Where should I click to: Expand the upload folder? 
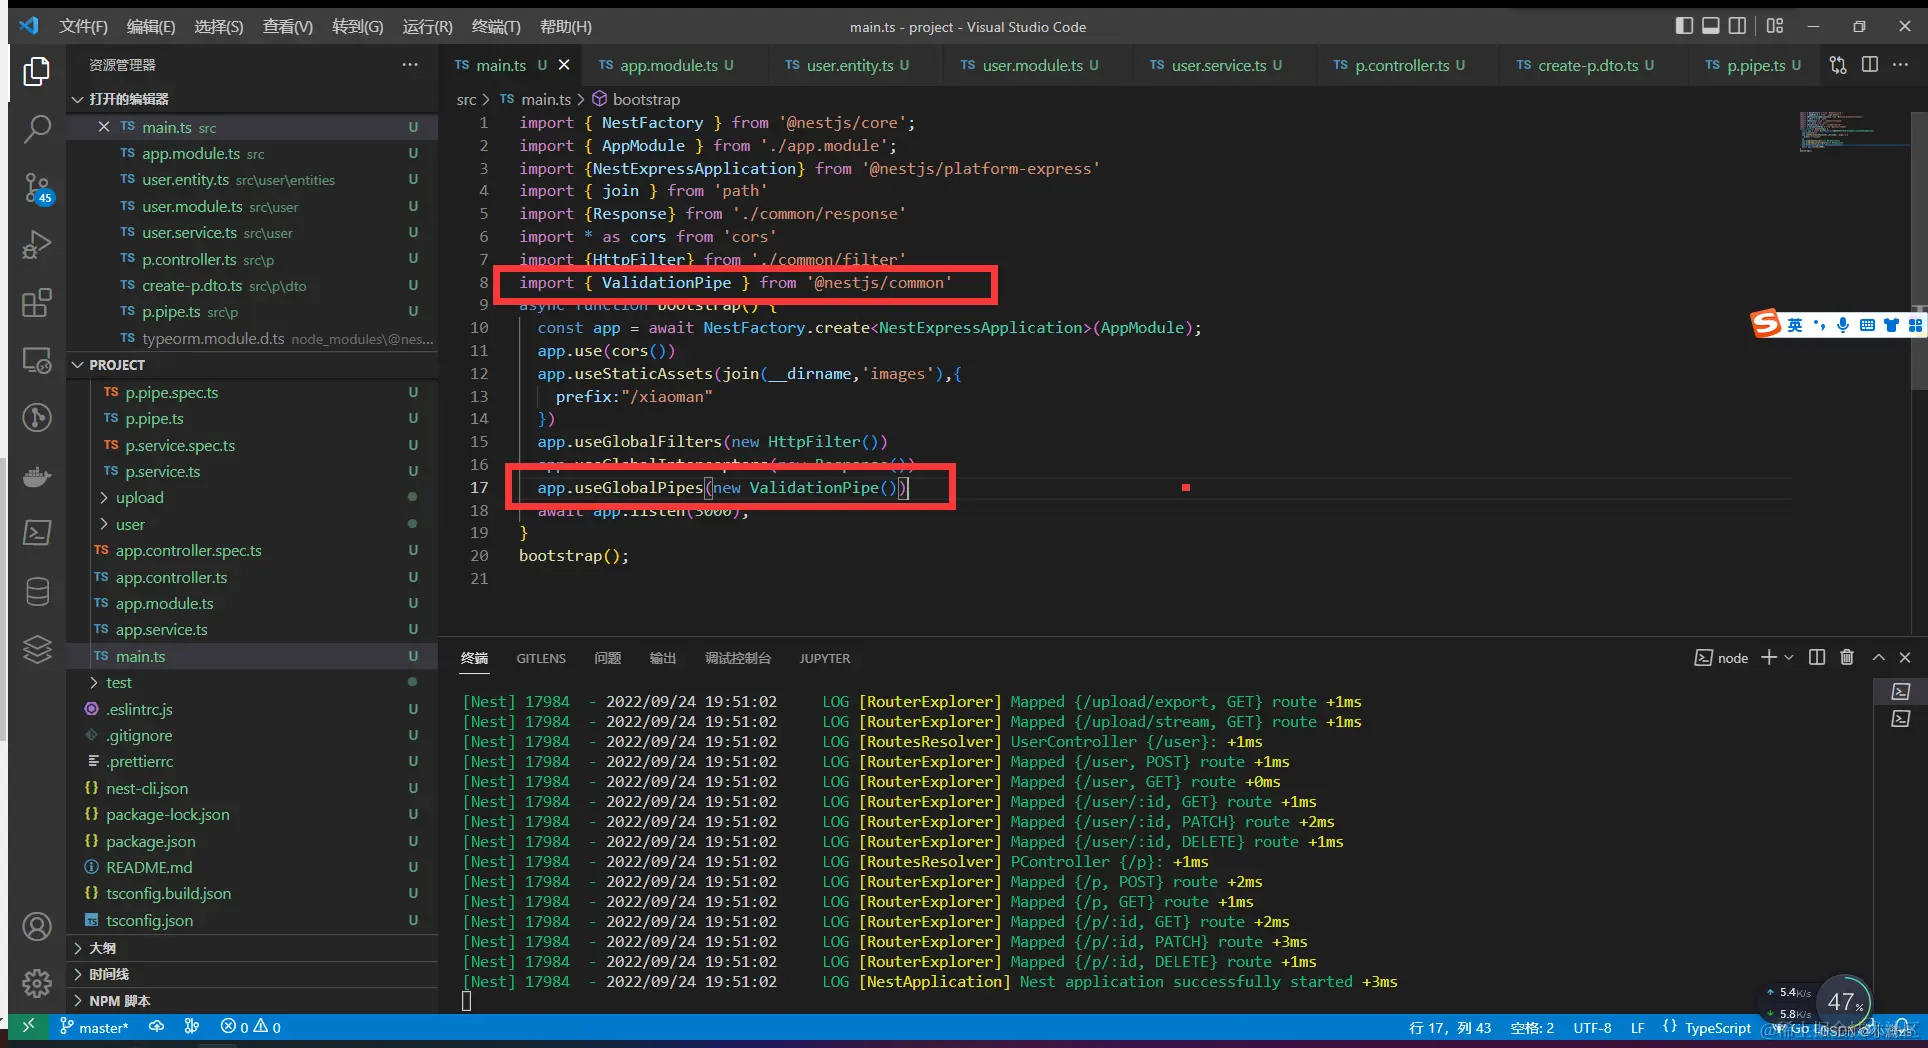[x=139, y=497]
